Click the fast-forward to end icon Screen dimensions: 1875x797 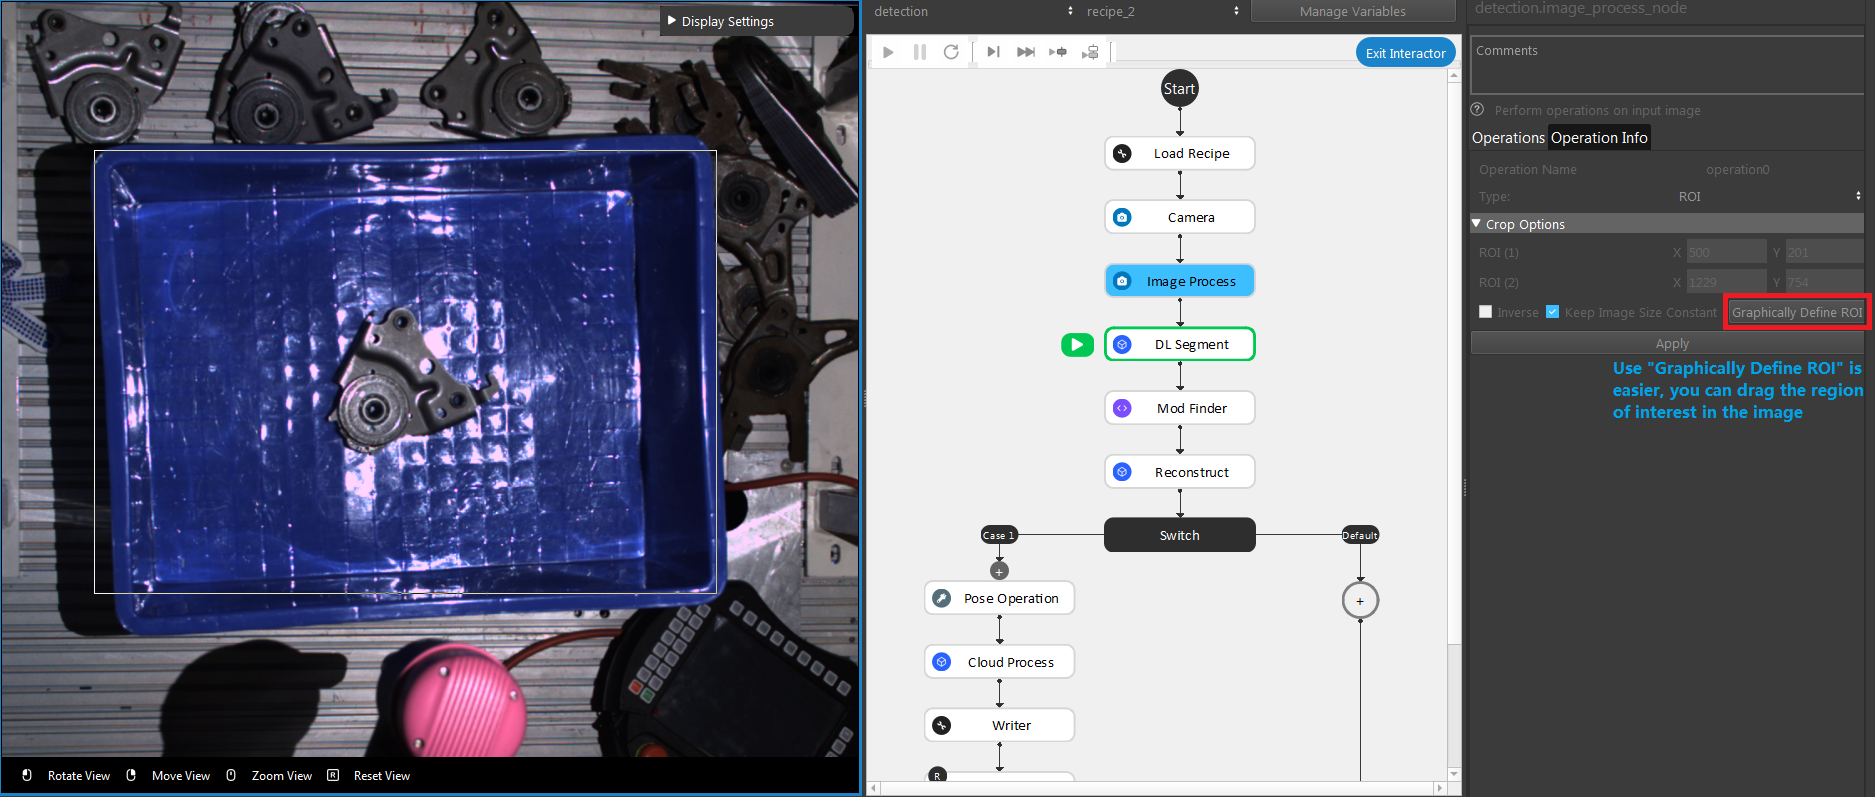click(x=1025, y=52)
